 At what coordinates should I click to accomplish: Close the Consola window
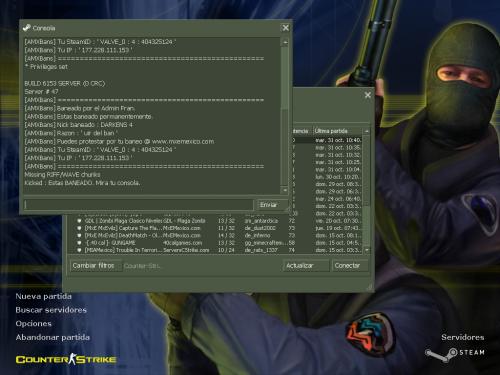(x=286, y=28)
